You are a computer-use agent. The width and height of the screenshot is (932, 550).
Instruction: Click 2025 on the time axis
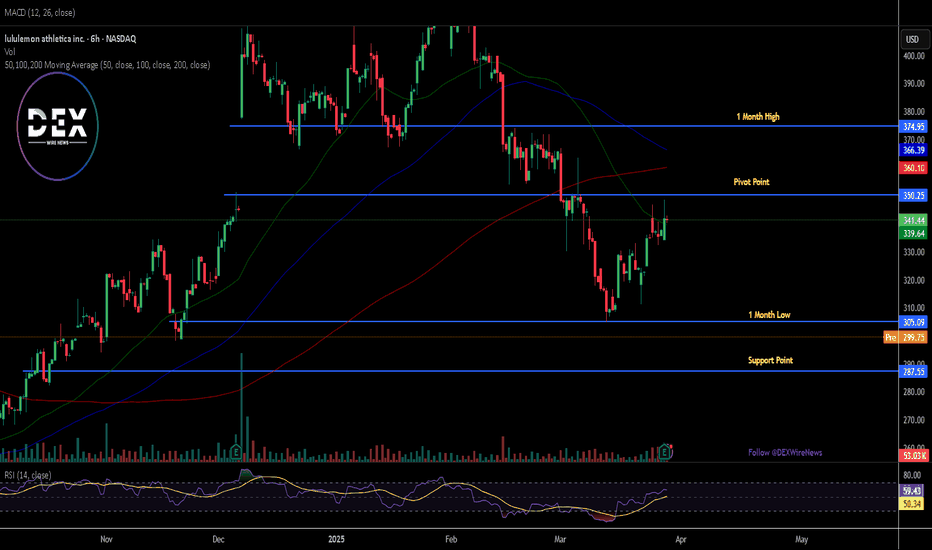point(336,539)
